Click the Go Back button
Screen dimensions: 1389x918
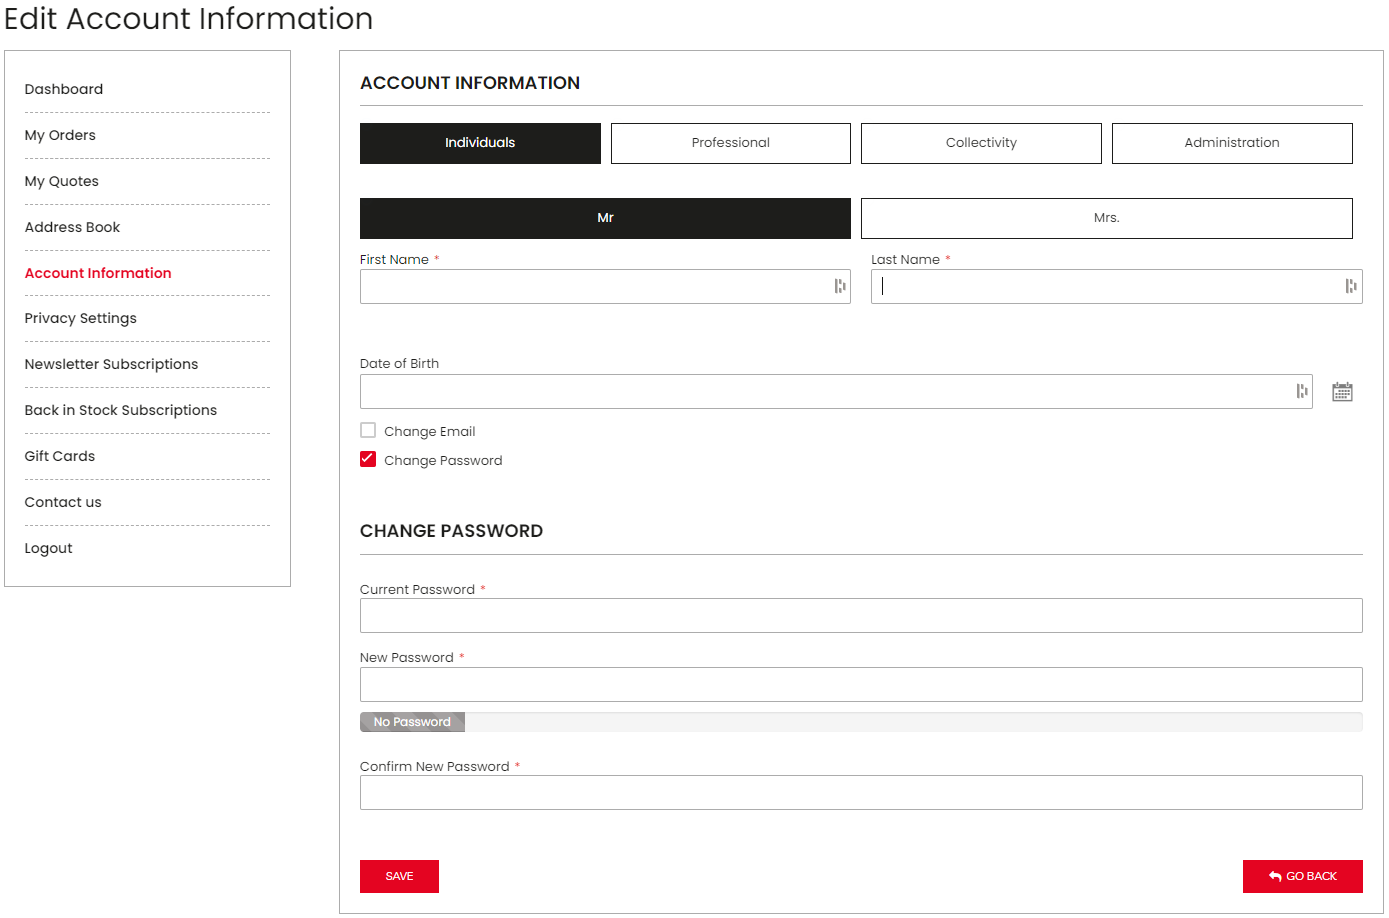[1302, 876]
